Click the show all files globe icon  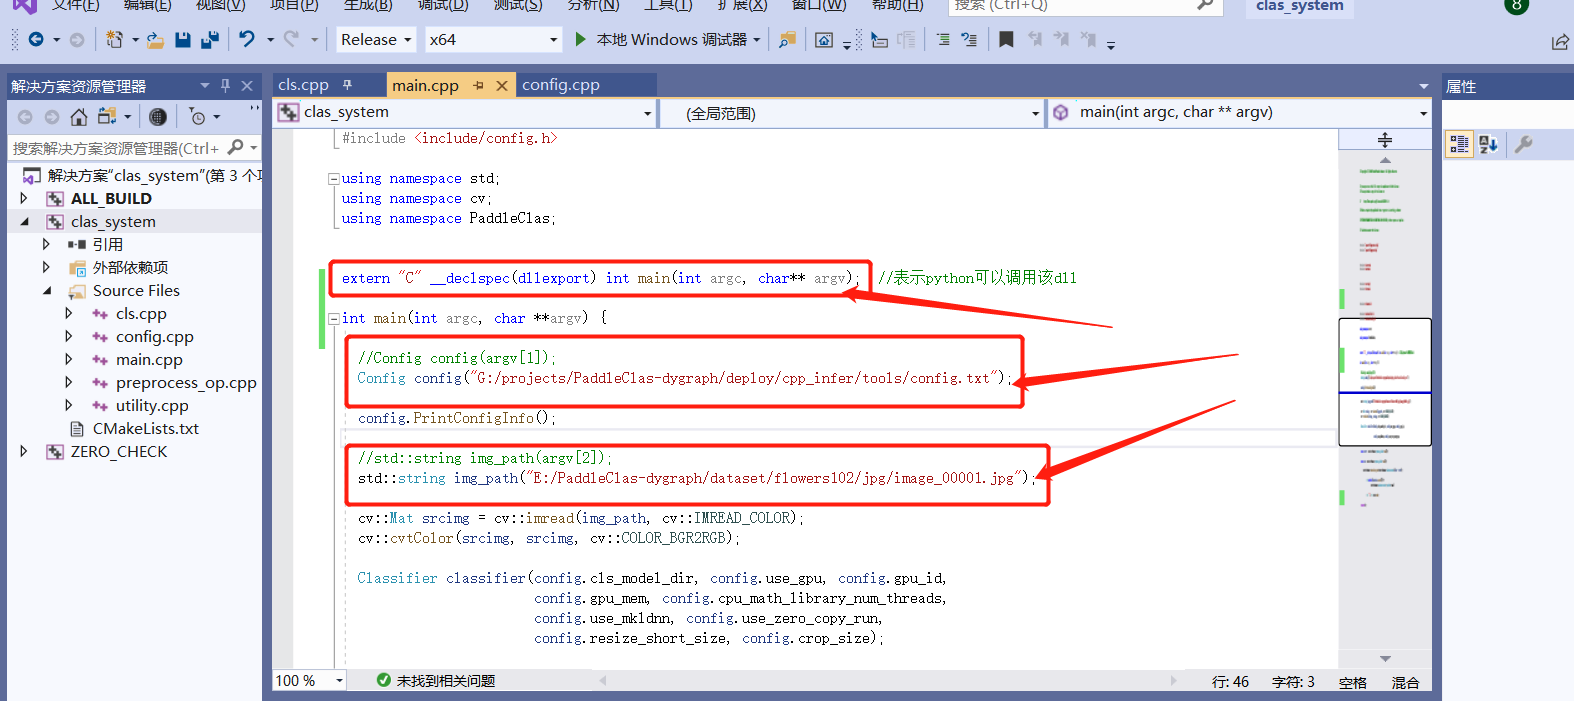pyautogui.click(x=158, y=117)
